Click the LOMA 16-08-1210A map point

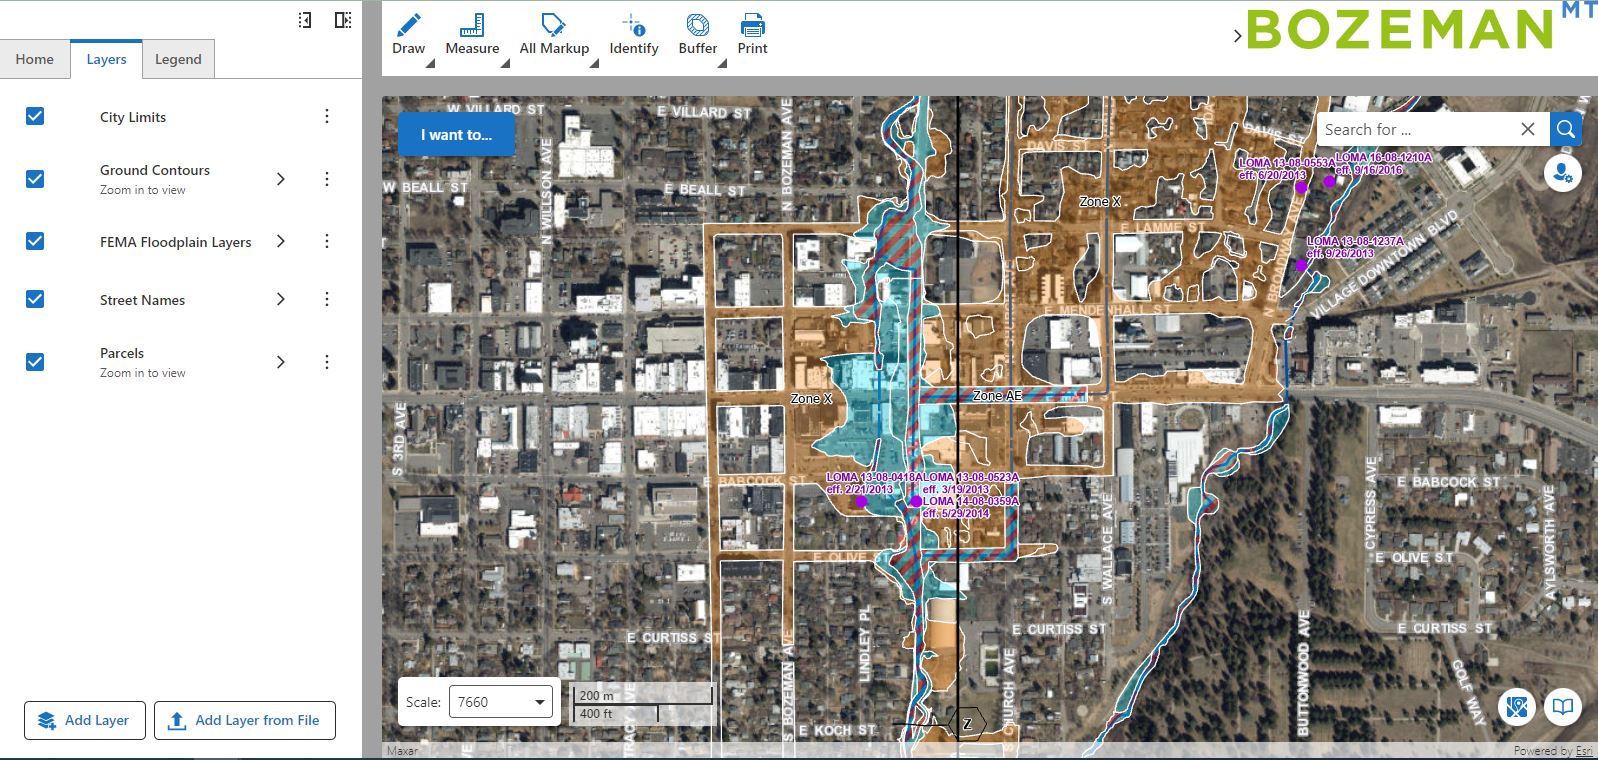[x=1329, y=181]
